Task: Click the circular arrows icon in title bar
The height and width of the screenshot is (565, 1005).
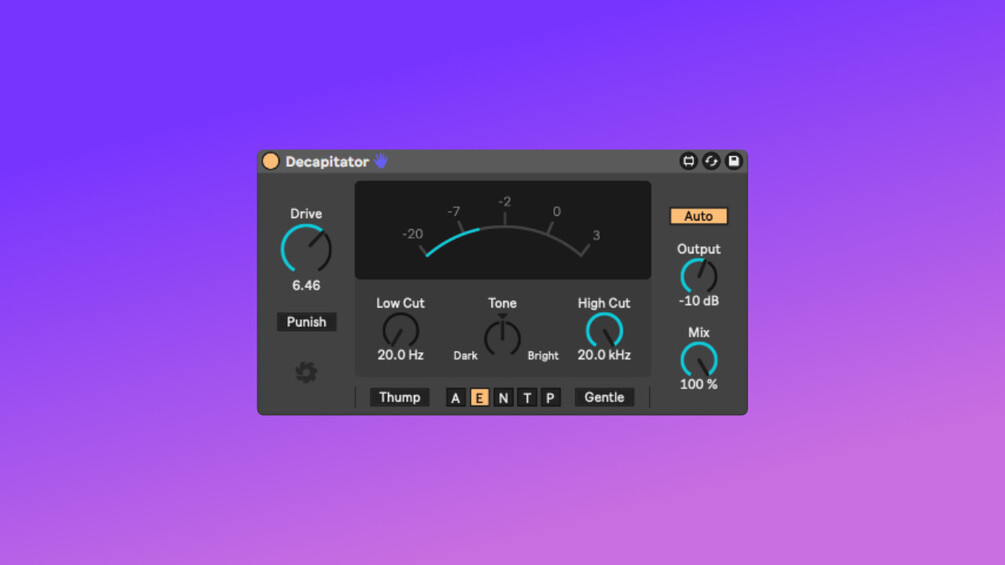Action: point(711,161)
